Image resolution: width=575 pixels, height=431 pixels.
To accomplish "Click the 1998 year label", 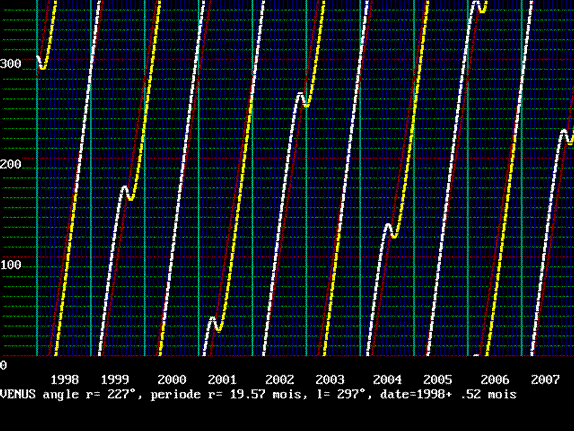I will pyautogui.click(x=65, y=380).
